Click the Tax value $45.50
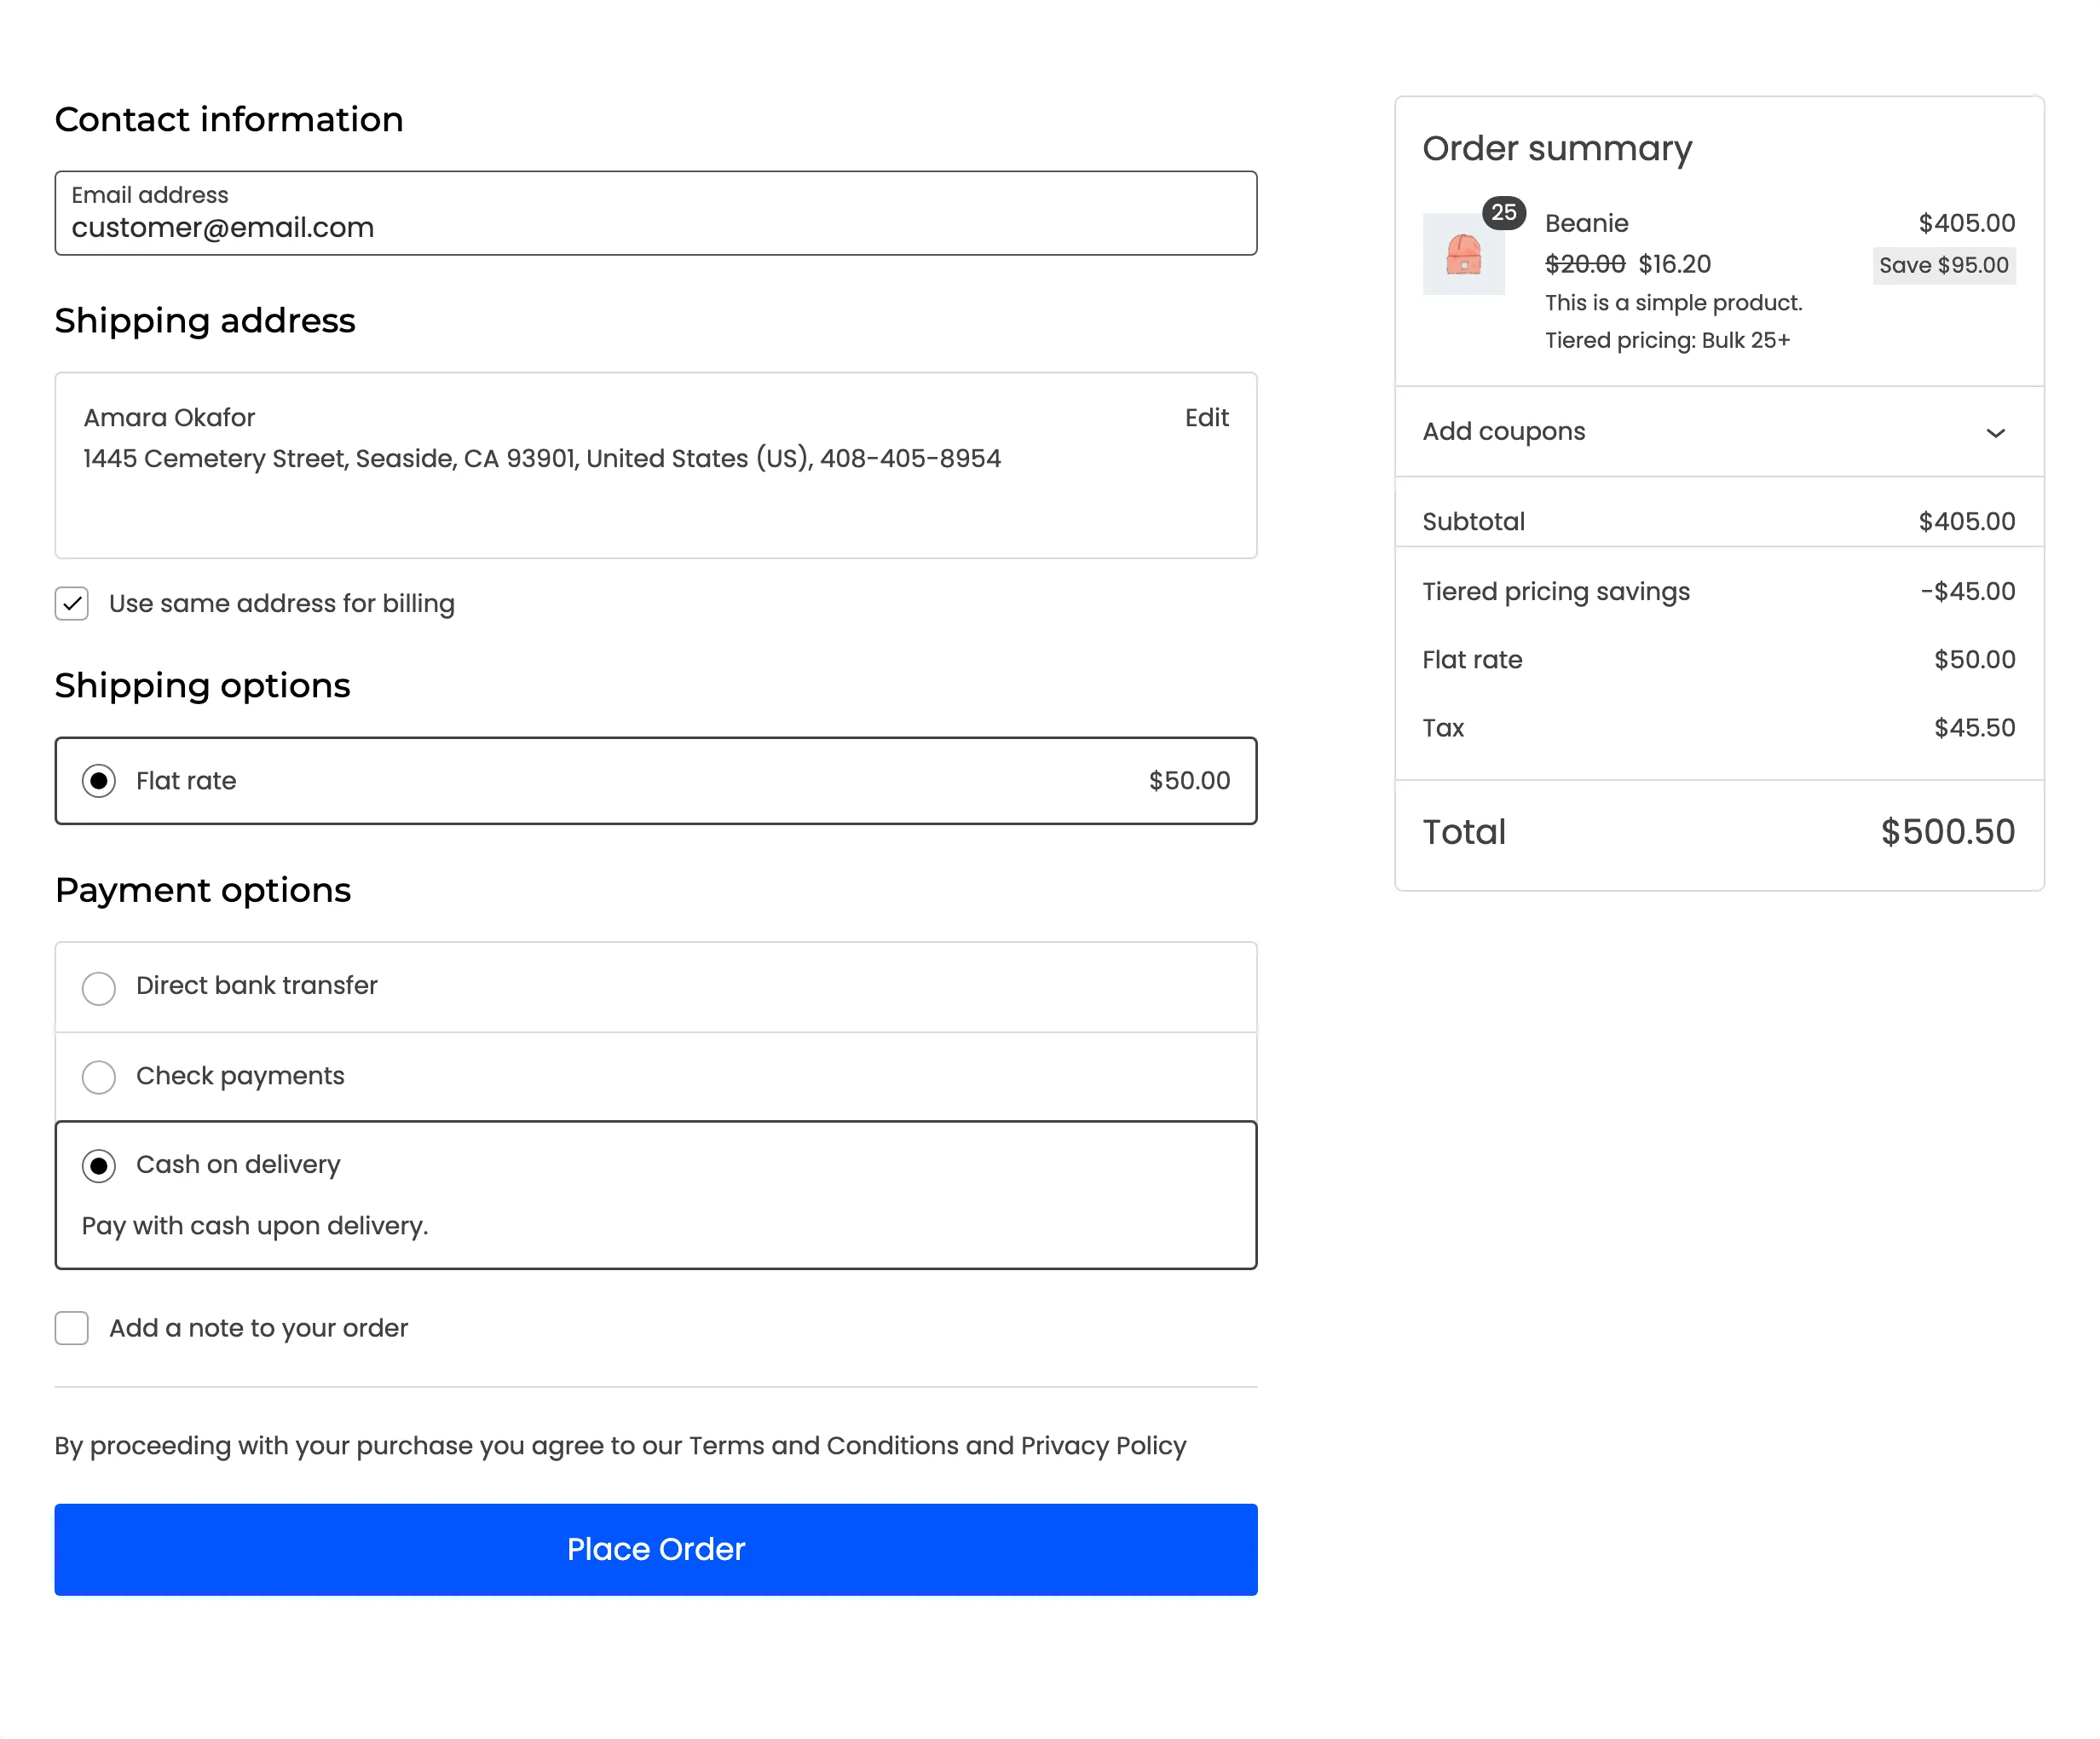This screenshot has width=2100, height=1739. [1974, 728]
